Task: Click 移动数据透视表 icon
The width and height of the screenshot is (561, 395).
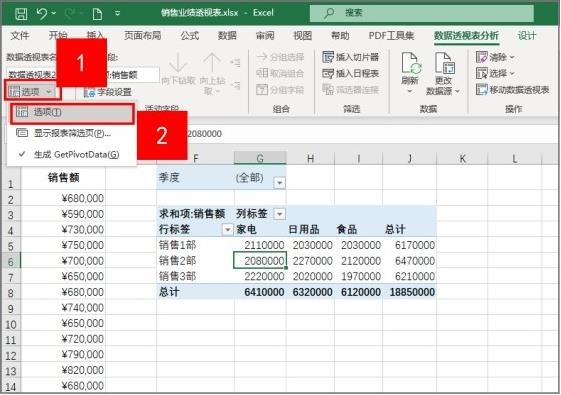Action: [x=482, y=89]
